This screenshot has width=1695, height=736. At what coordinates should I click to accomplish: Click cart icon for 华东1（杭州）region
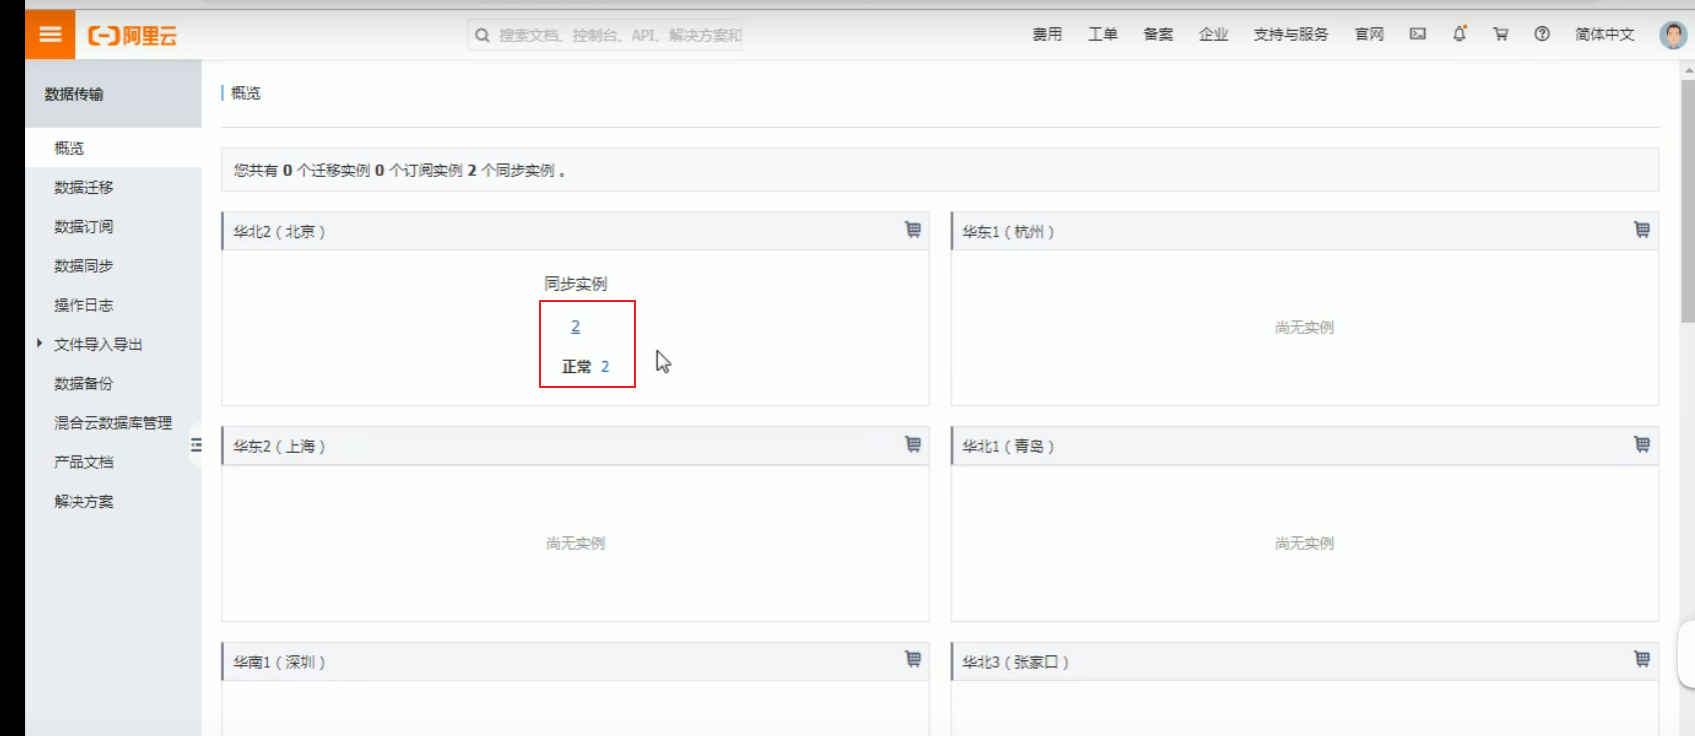[1642, 230]
